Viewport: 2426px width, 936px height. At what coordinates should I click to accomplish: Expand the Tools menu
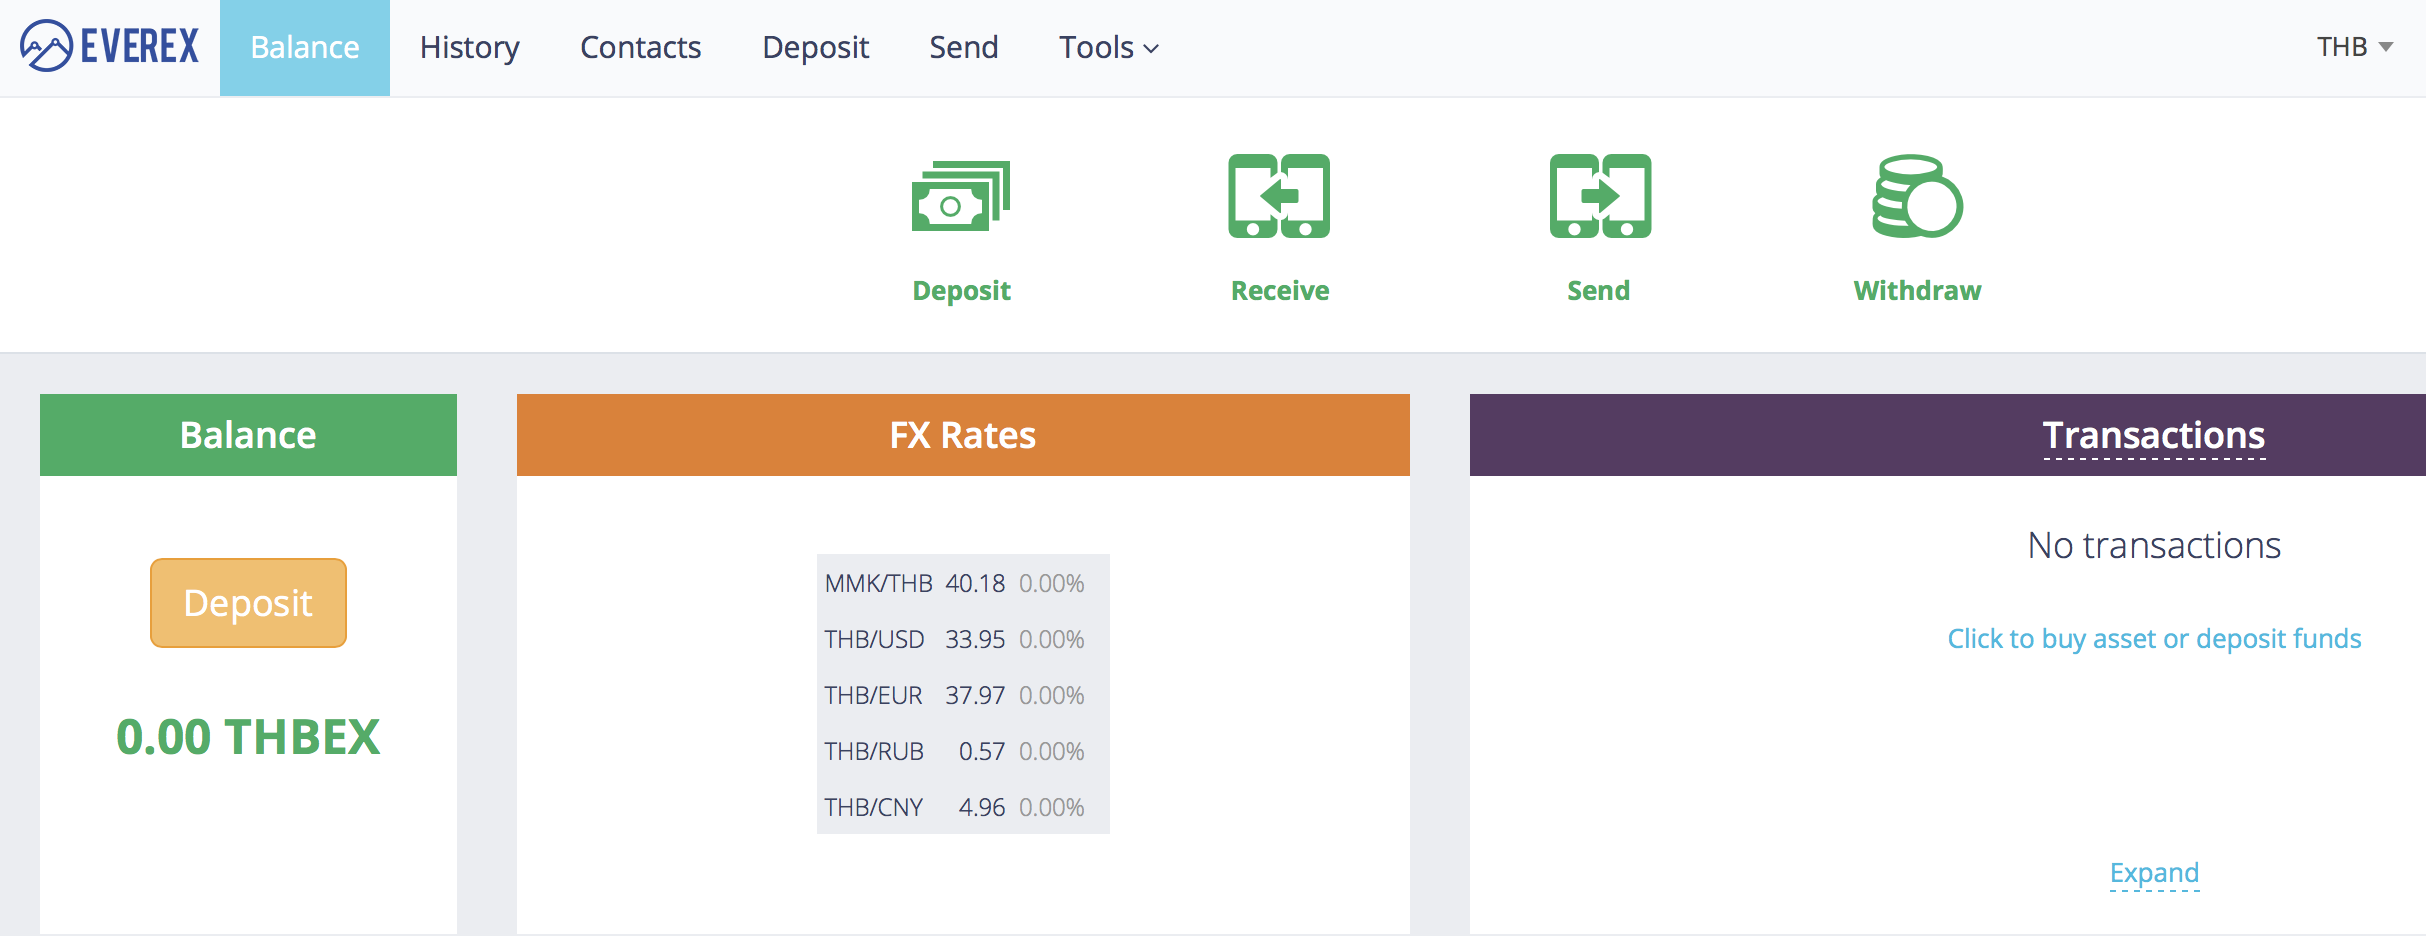(x=1108, y=47)
